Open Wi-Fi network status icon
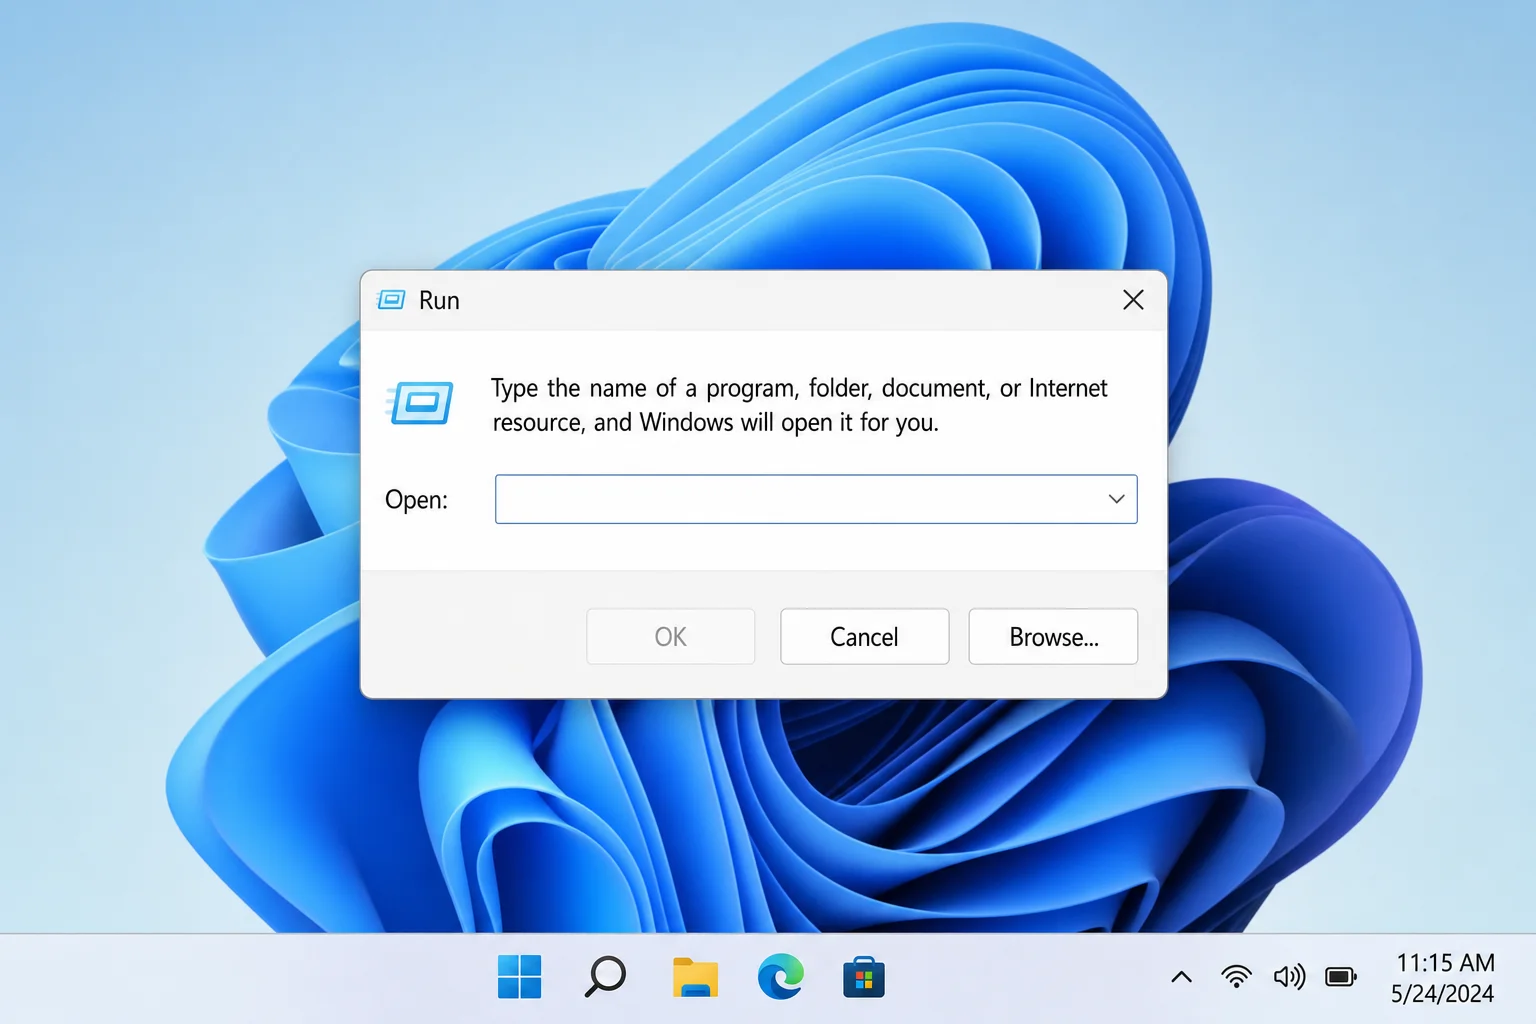Viewport: 1536px width, 1024px height. (x=1237, y=977)
